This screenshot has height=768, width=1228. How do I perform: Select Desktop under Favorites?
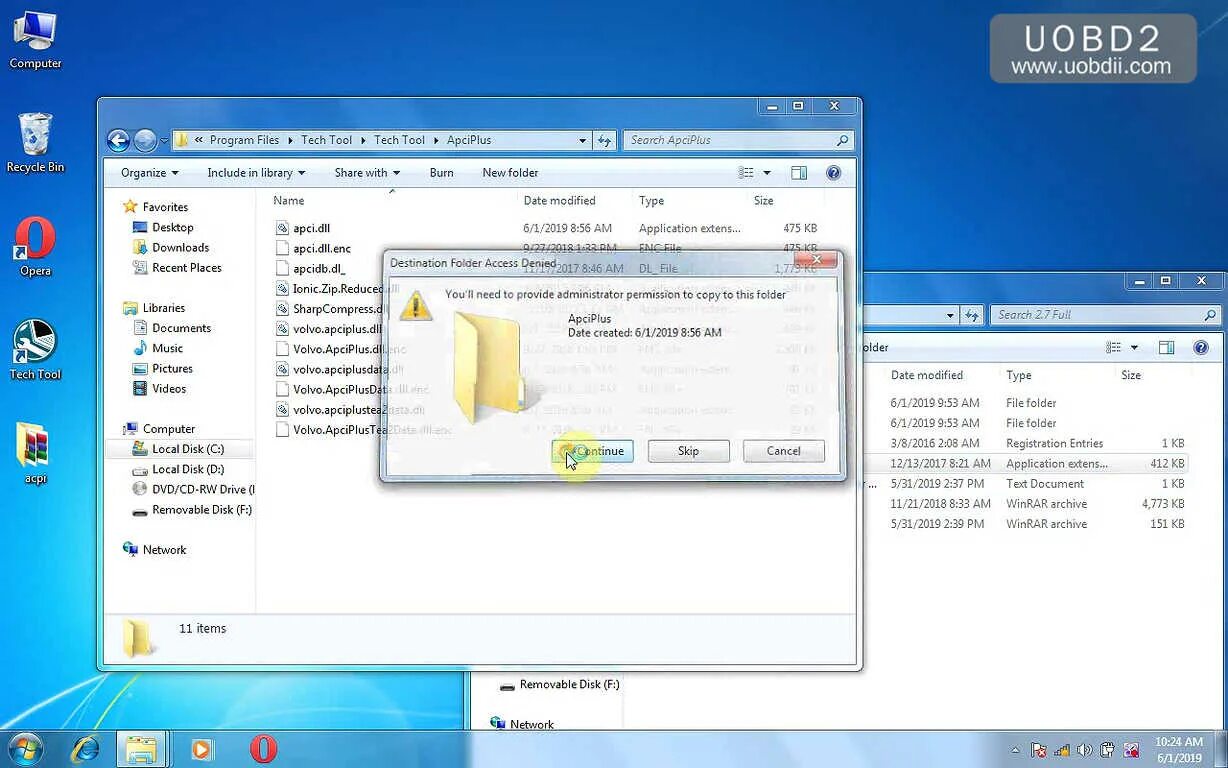coord(172,228)
